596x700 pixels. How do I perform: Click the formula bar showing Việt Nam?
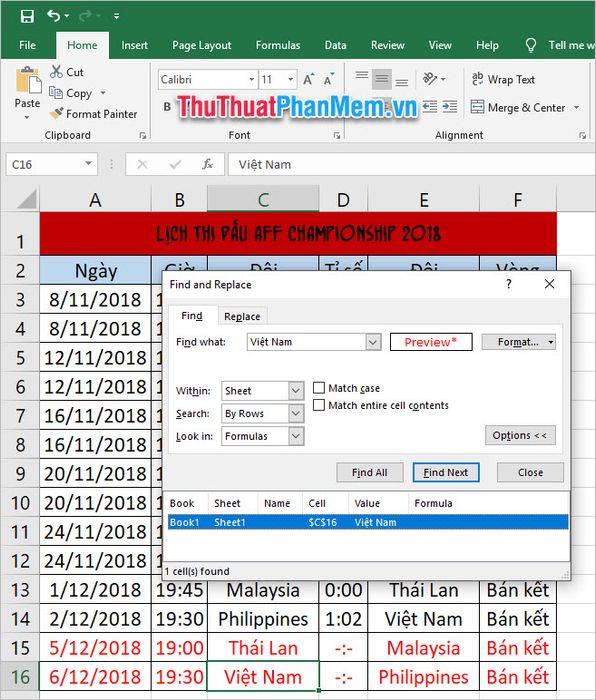(x=411, y=164)
